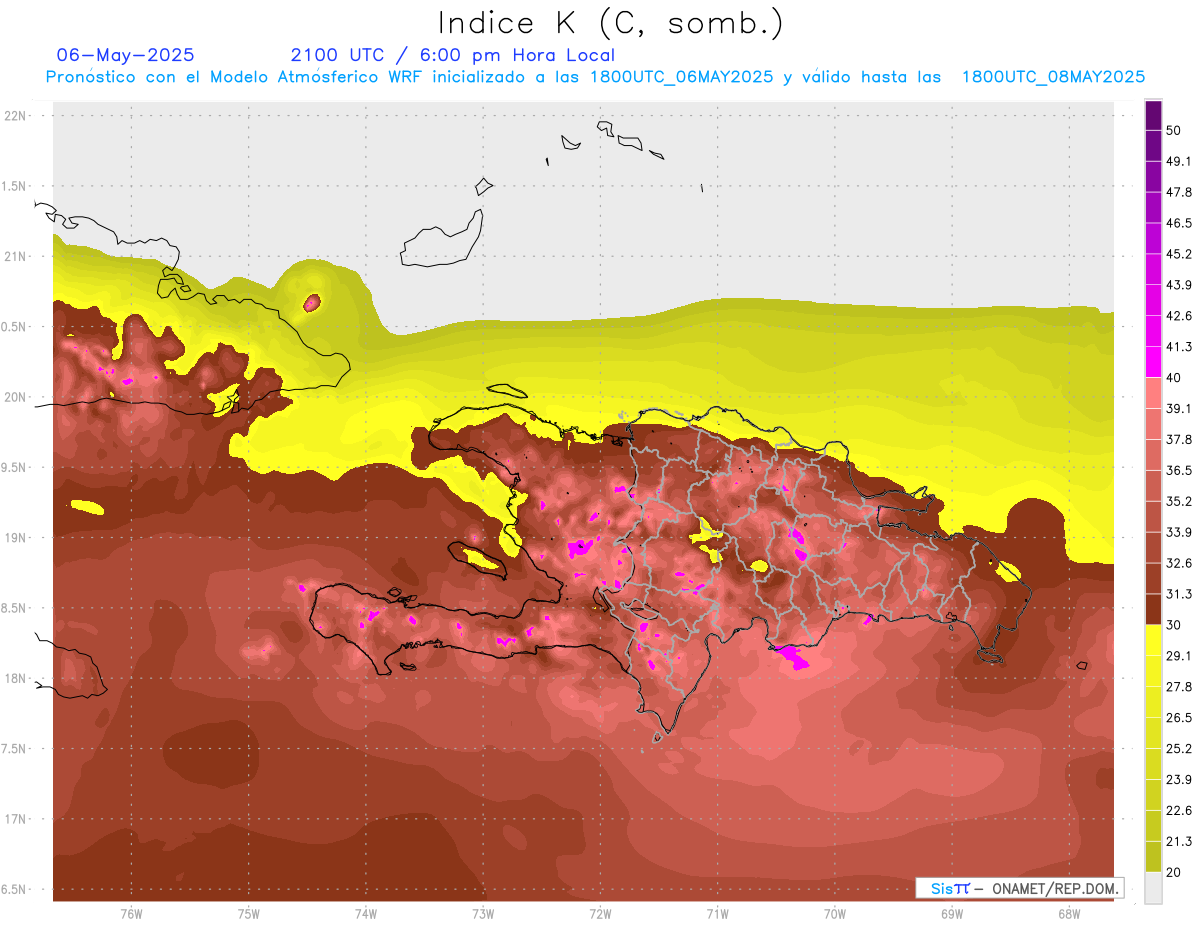Click the longitude label "70W"
The image size is (1200, 927).
tap(835, 913)
